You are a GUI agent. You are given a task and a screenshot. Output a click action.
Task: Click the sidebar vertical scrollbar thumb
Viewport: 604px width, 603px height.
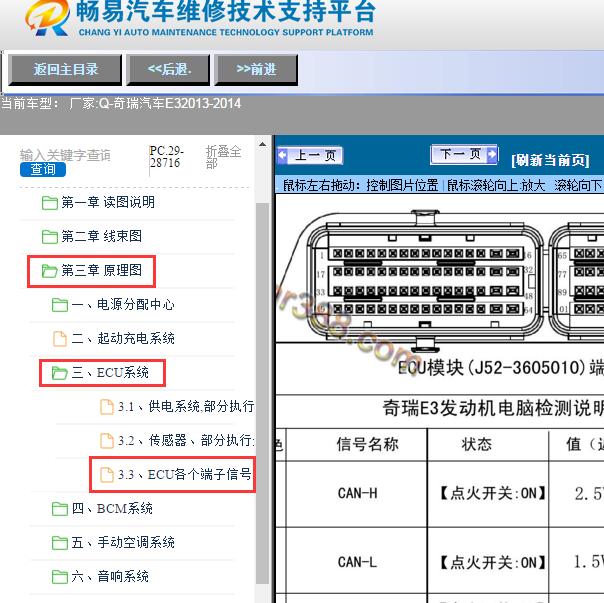coord(262,393)
